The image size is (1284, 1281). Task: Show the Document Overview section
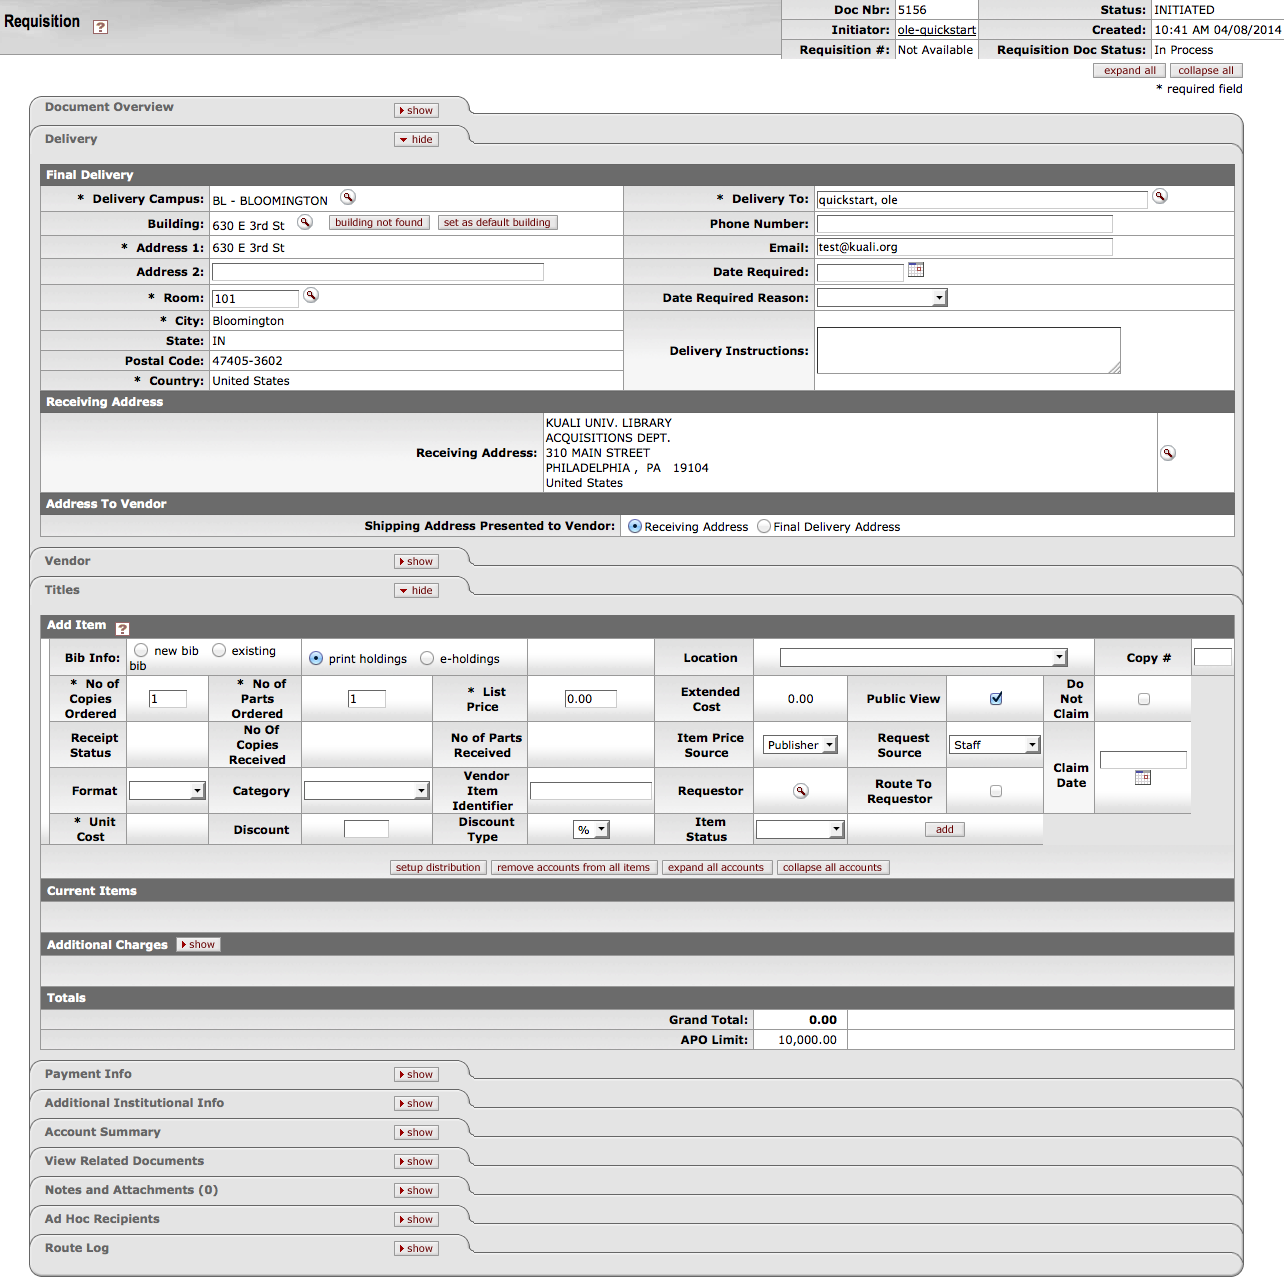[416, 111]
